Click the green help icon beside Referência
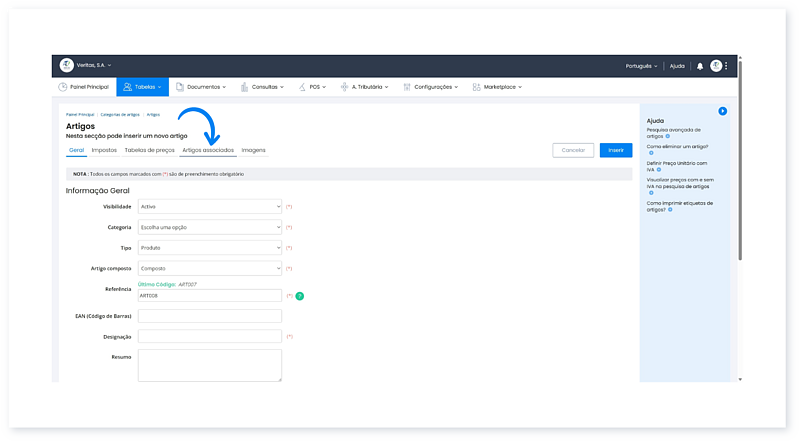The image size is (800, 442). pyautogui.click(x=300, y=296)
